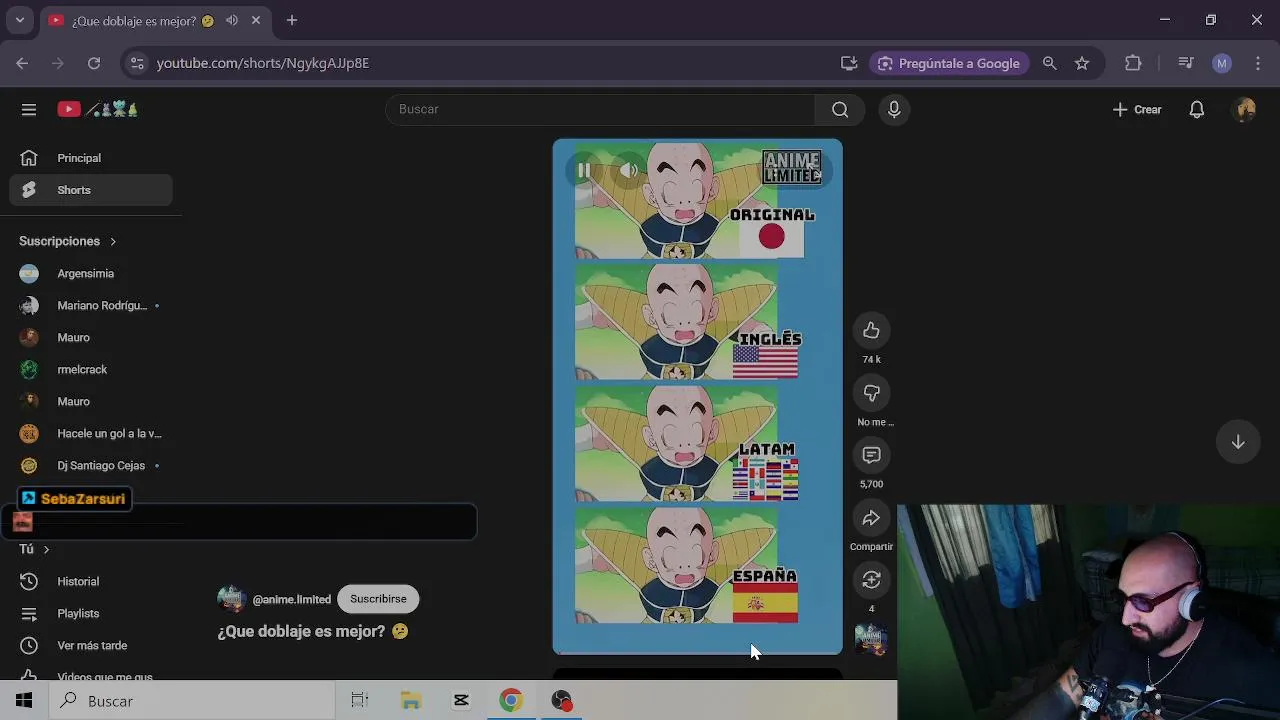Mute the Short's volume
This screenshot has height=720, width=1280.
[628, 170]
